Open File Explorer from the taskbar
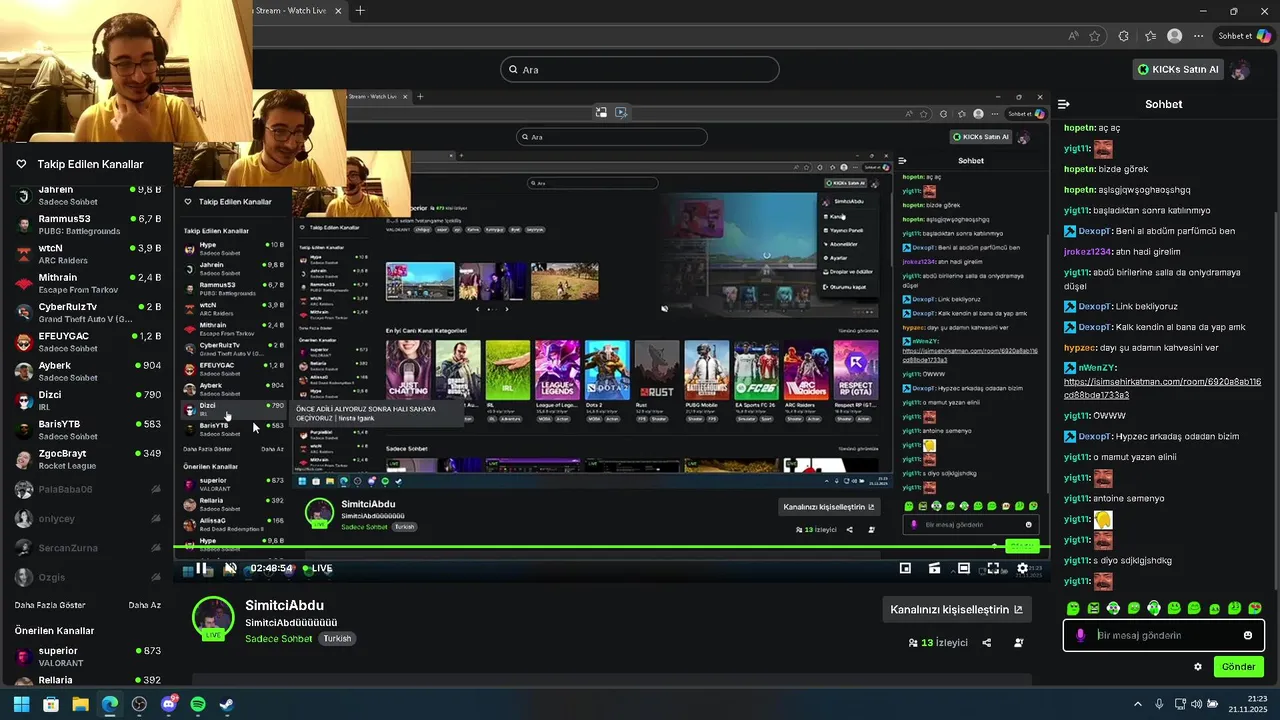The width and height of the screenshot is (1280, 720). (x=80, y=704)
